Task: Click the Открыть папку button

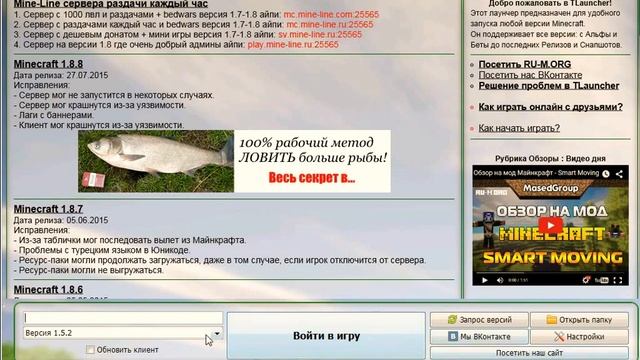Action: (579, 320)
